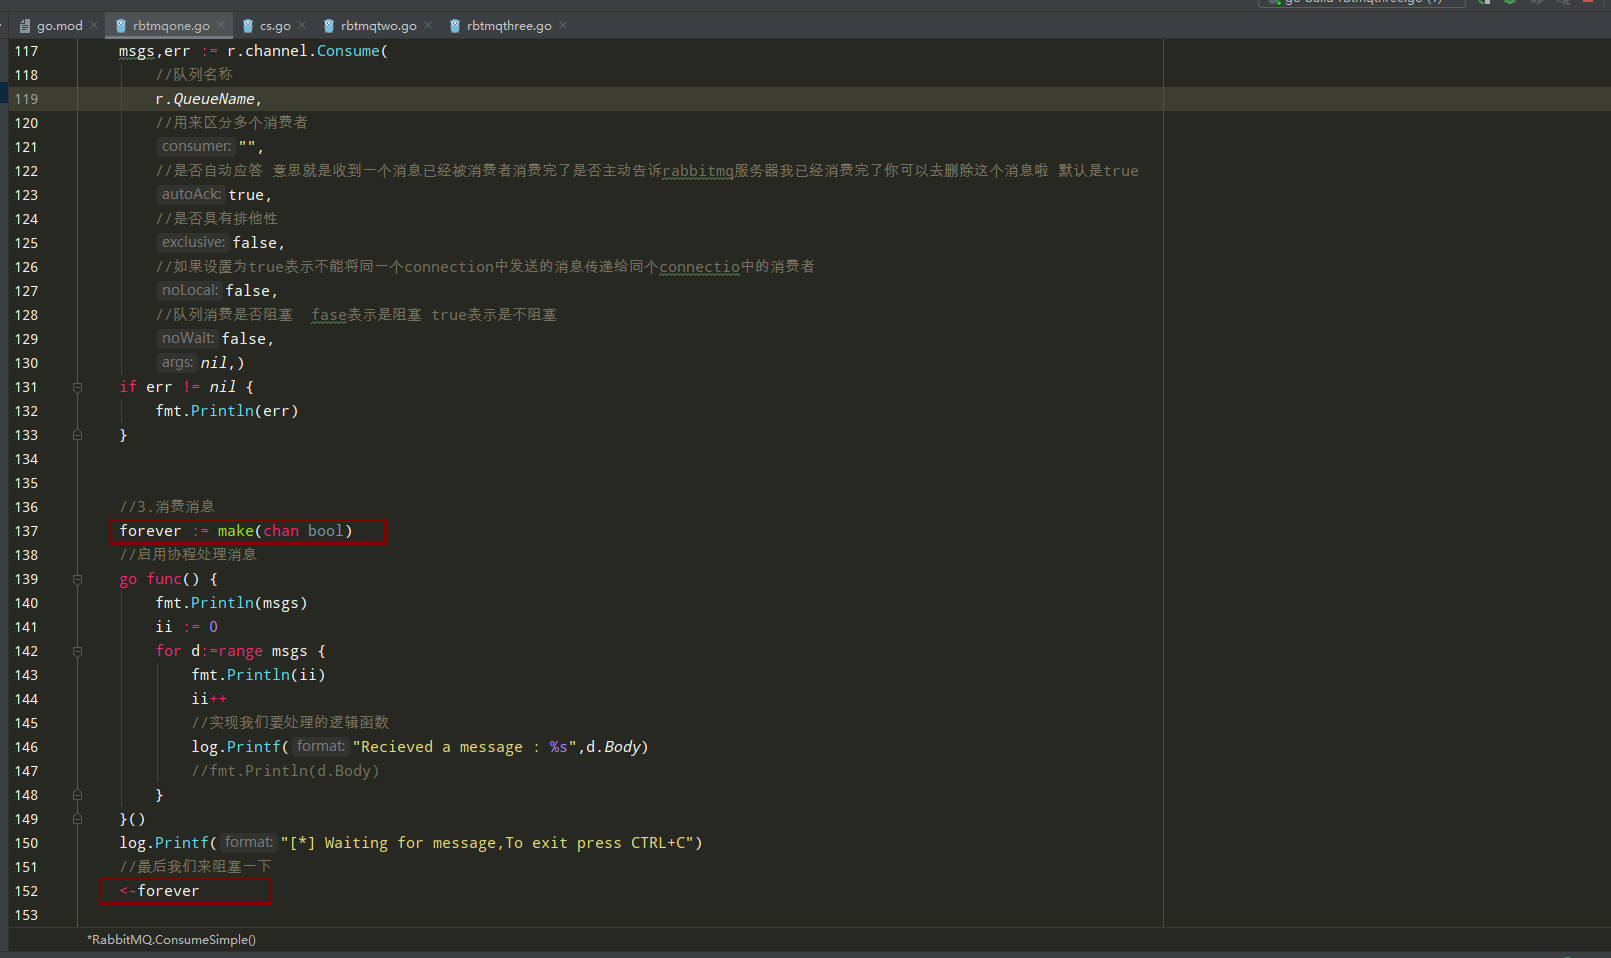Click the 'noLocal:' parameter hint

click(190, 290)
